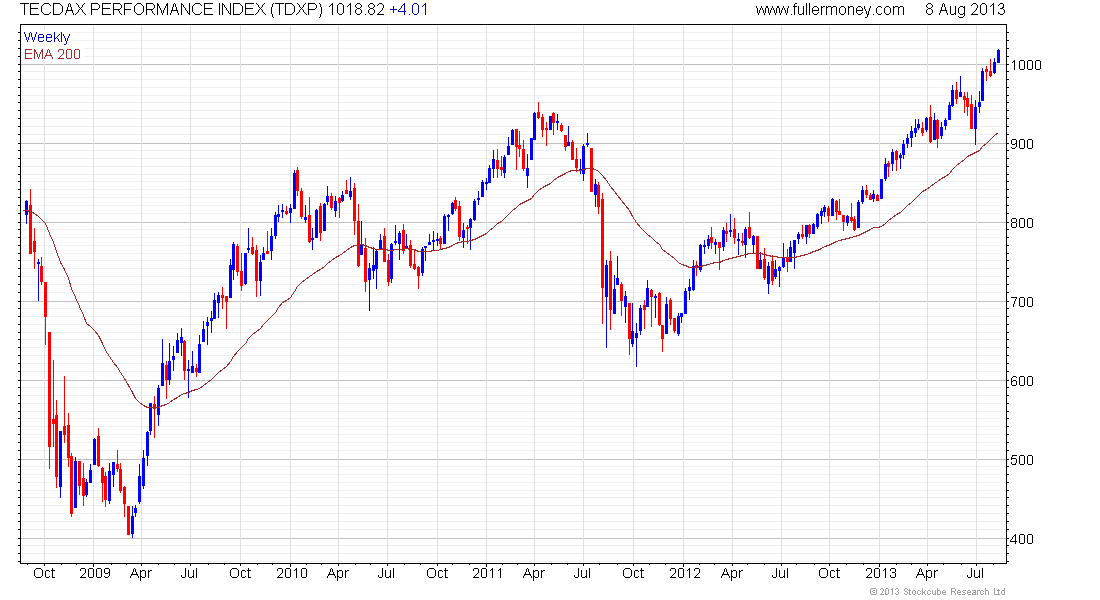Click the 400 price axis label

[1021, 539]
